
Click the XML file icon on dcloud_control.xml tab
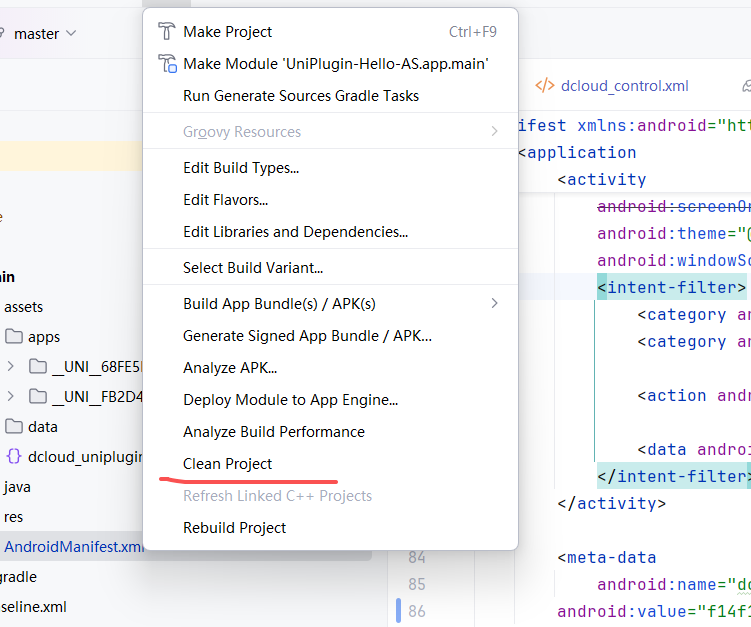coord(544,86)
